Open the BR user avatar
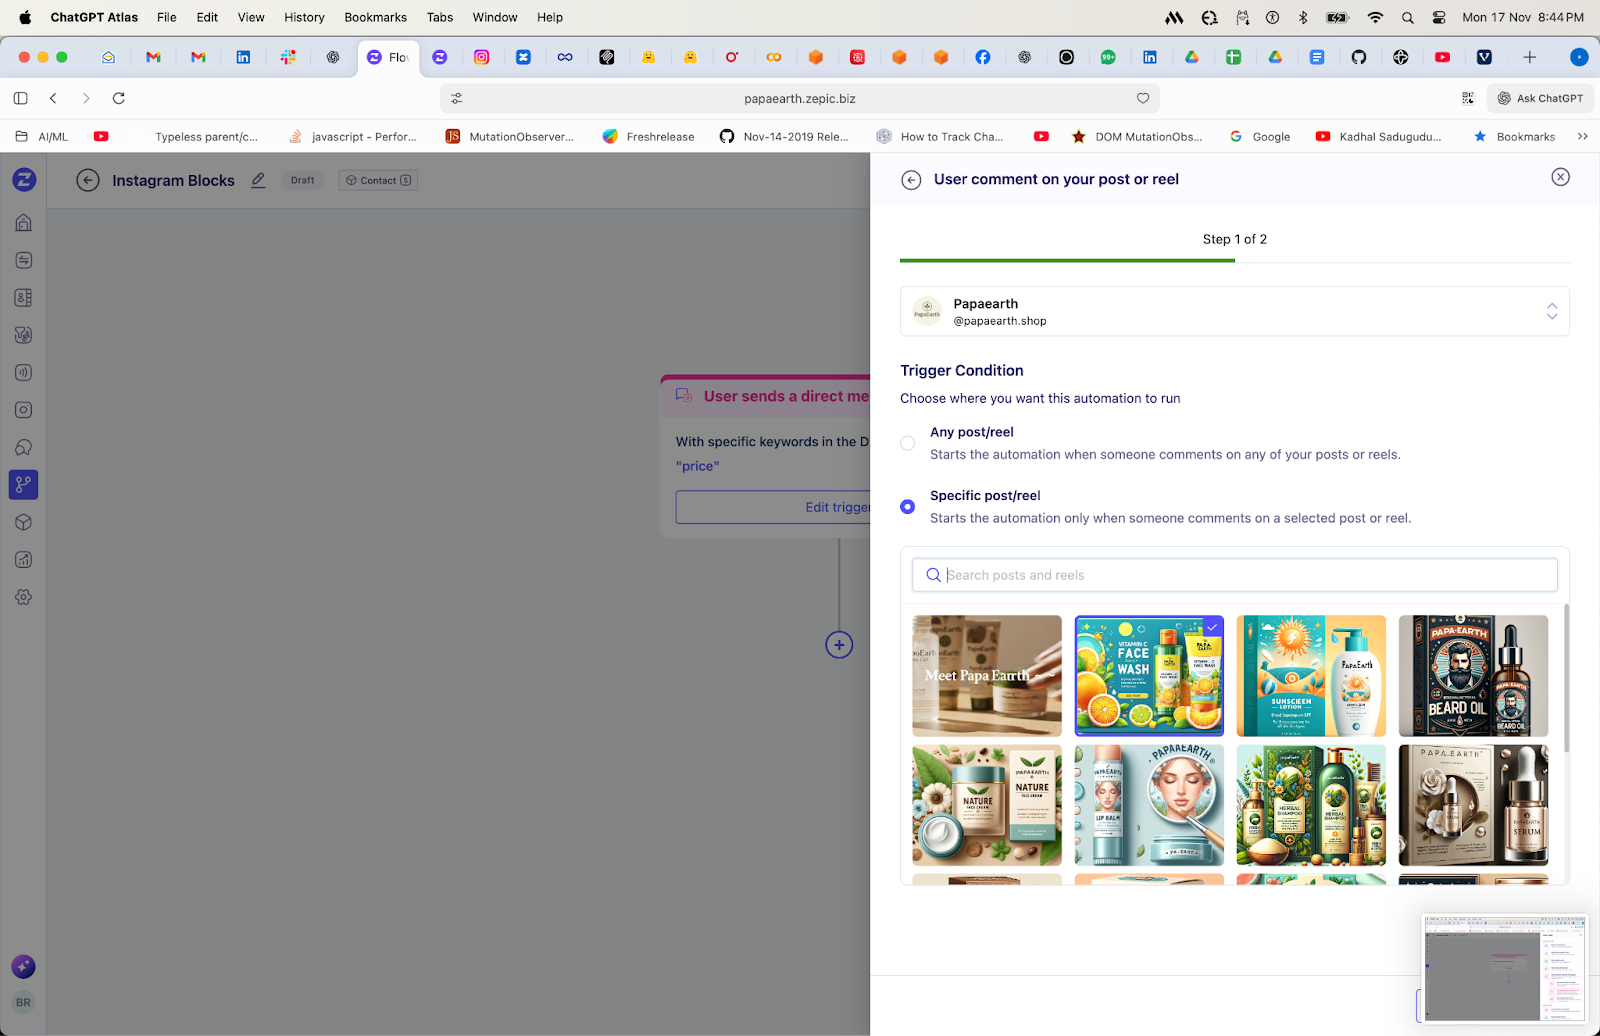Screen dimensions: 1600x1036 click(23, 1002)
